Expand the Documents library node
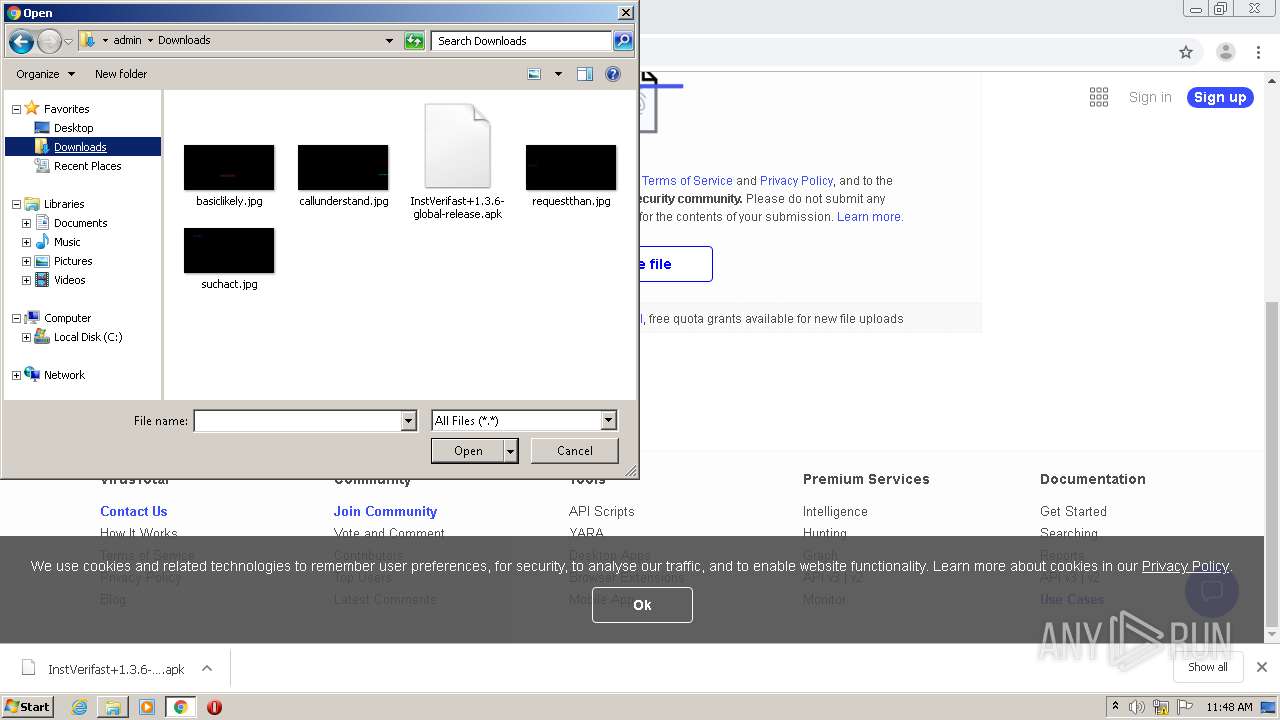 click(26, 223)
